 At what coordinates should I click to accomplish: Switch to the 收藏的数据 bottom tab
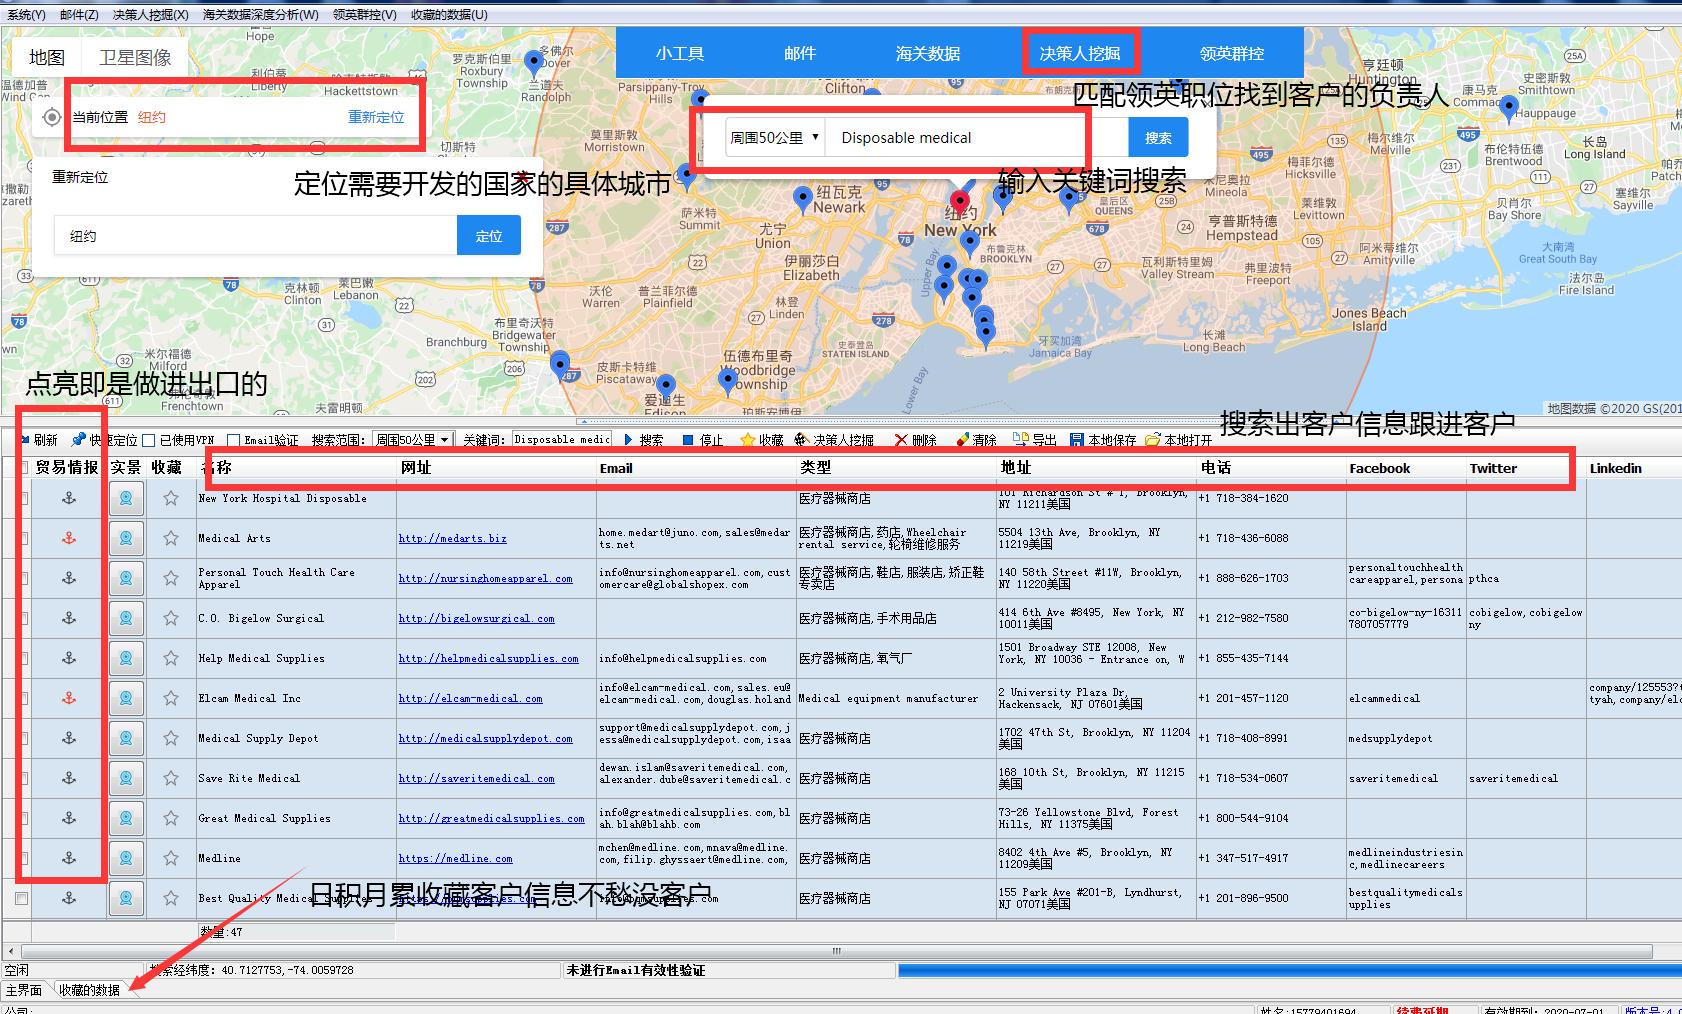pos(89,990)
